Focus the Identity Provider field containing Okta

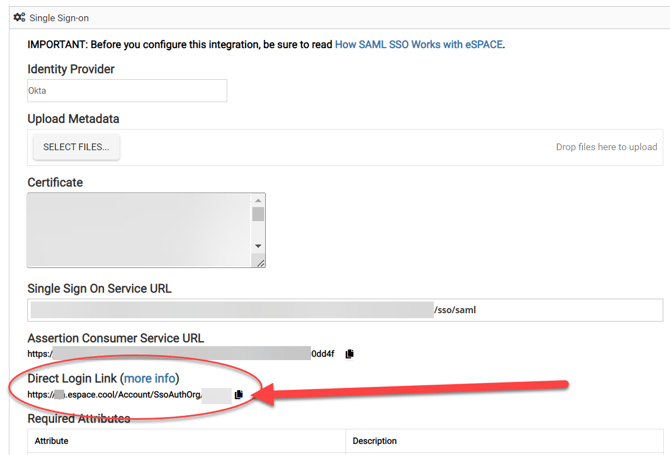pos(127,91)
